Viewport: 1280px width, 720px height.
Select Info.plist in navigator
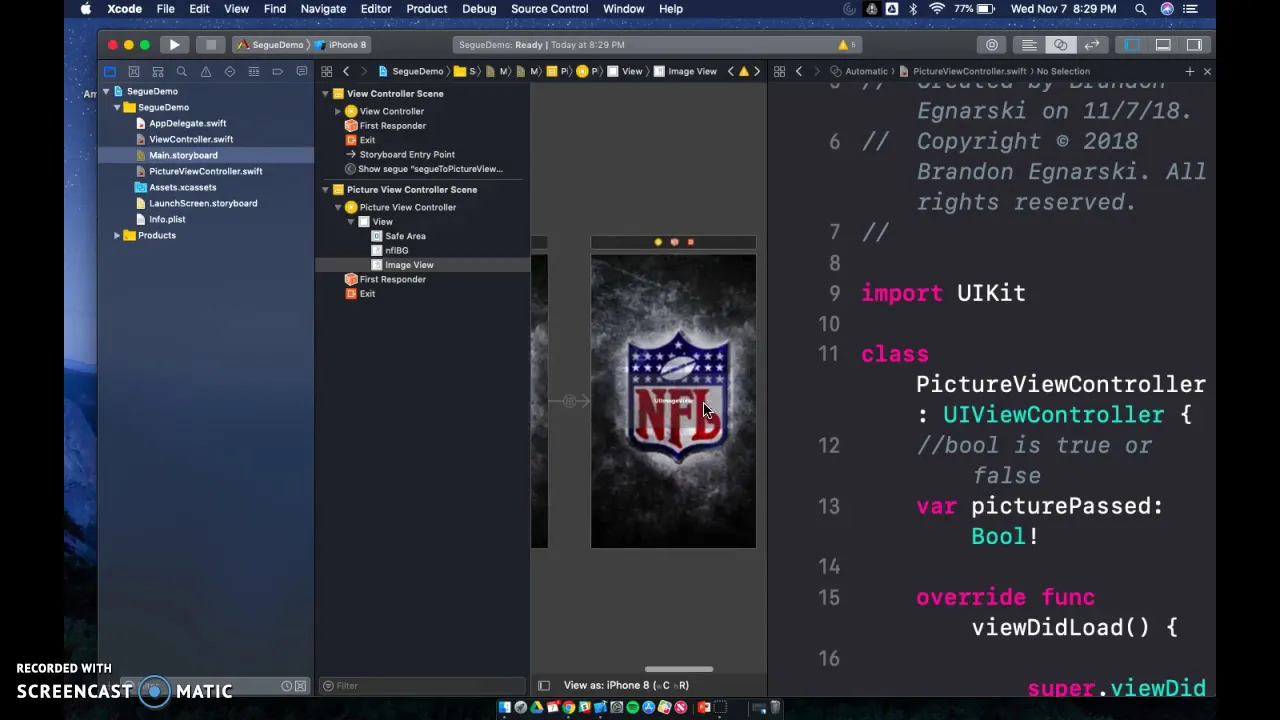166,219
